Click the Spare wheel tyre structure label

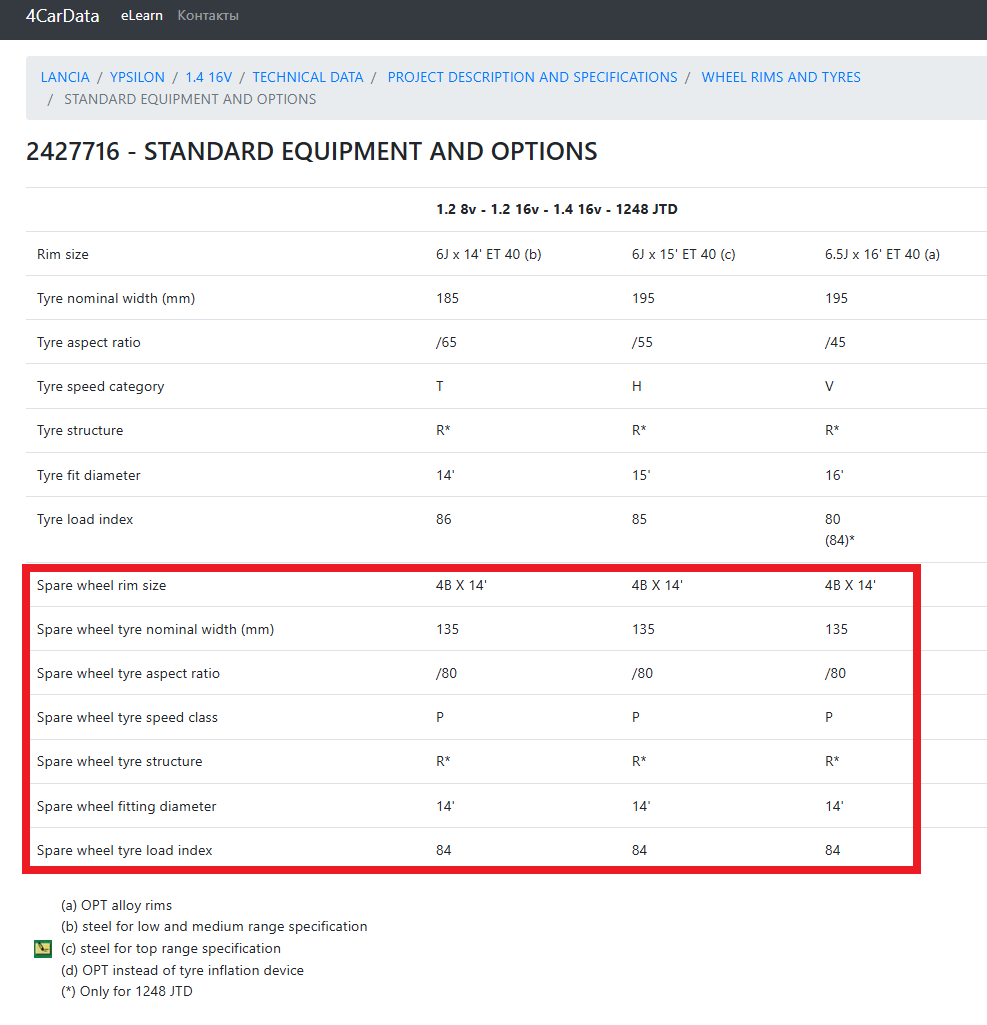[x=120, y=761]
